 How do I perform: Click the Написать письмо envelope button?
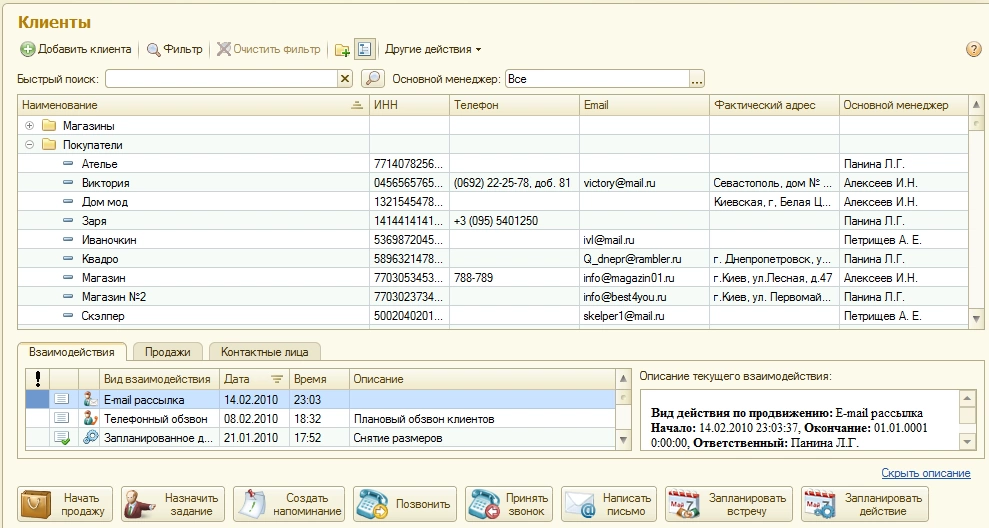point(608,504)
